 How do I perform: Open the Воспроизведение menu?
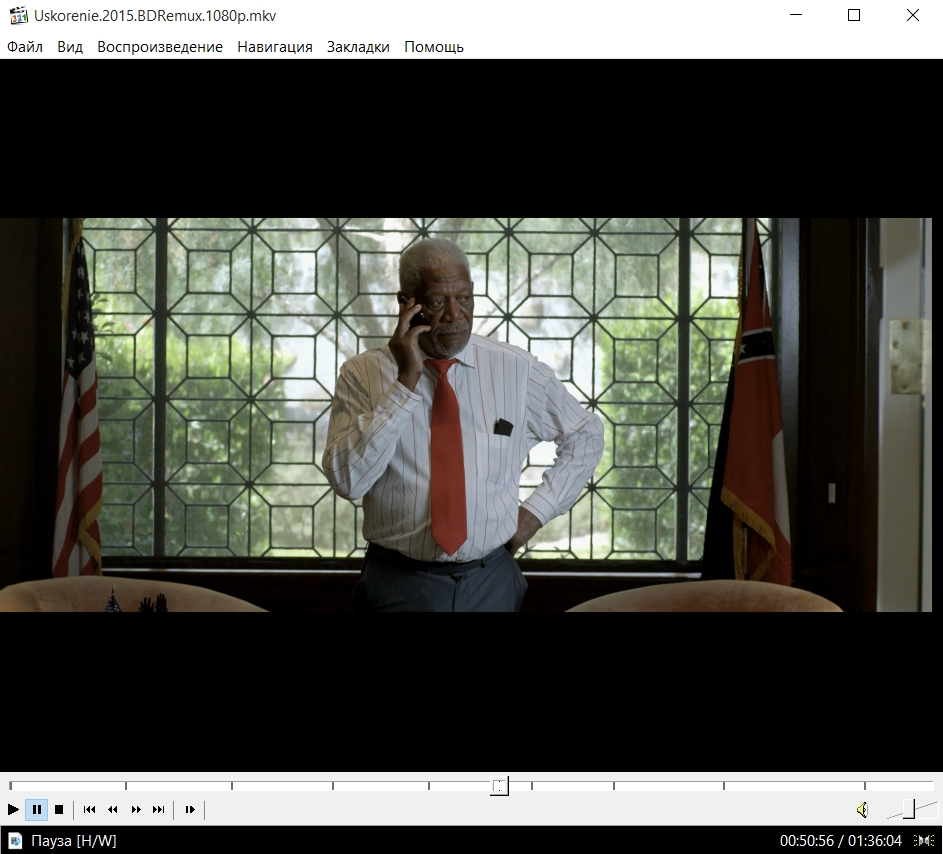pyautogui.click(x=160, y=47)
